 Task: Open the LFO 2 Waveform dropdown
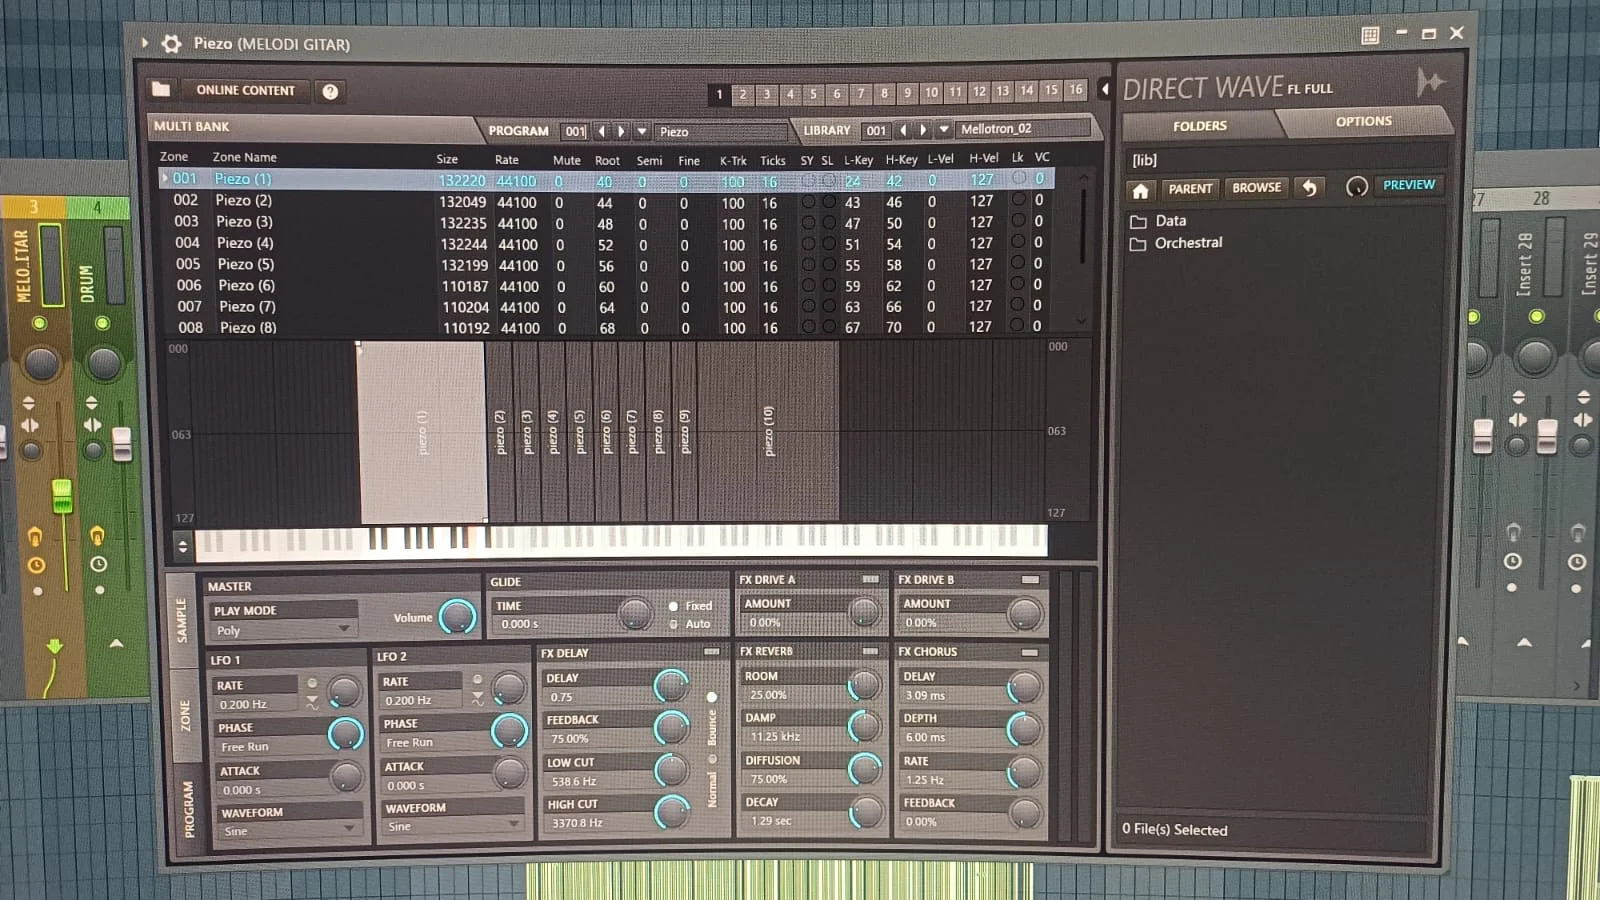(x=454, y=826)
